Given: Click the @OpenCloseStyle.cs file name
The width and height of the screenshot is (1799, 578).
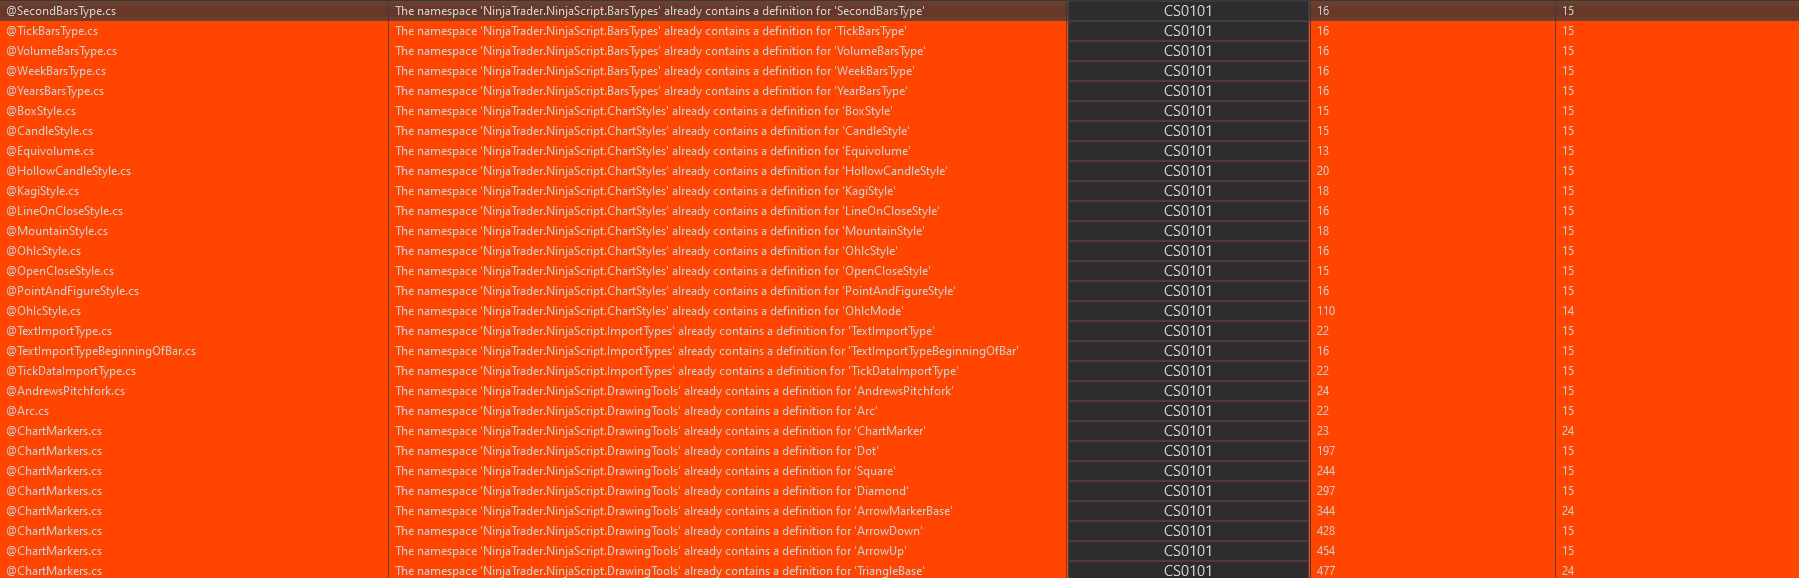Looking at the screenshot, I should pyautogui.click(x=60, y=271).
